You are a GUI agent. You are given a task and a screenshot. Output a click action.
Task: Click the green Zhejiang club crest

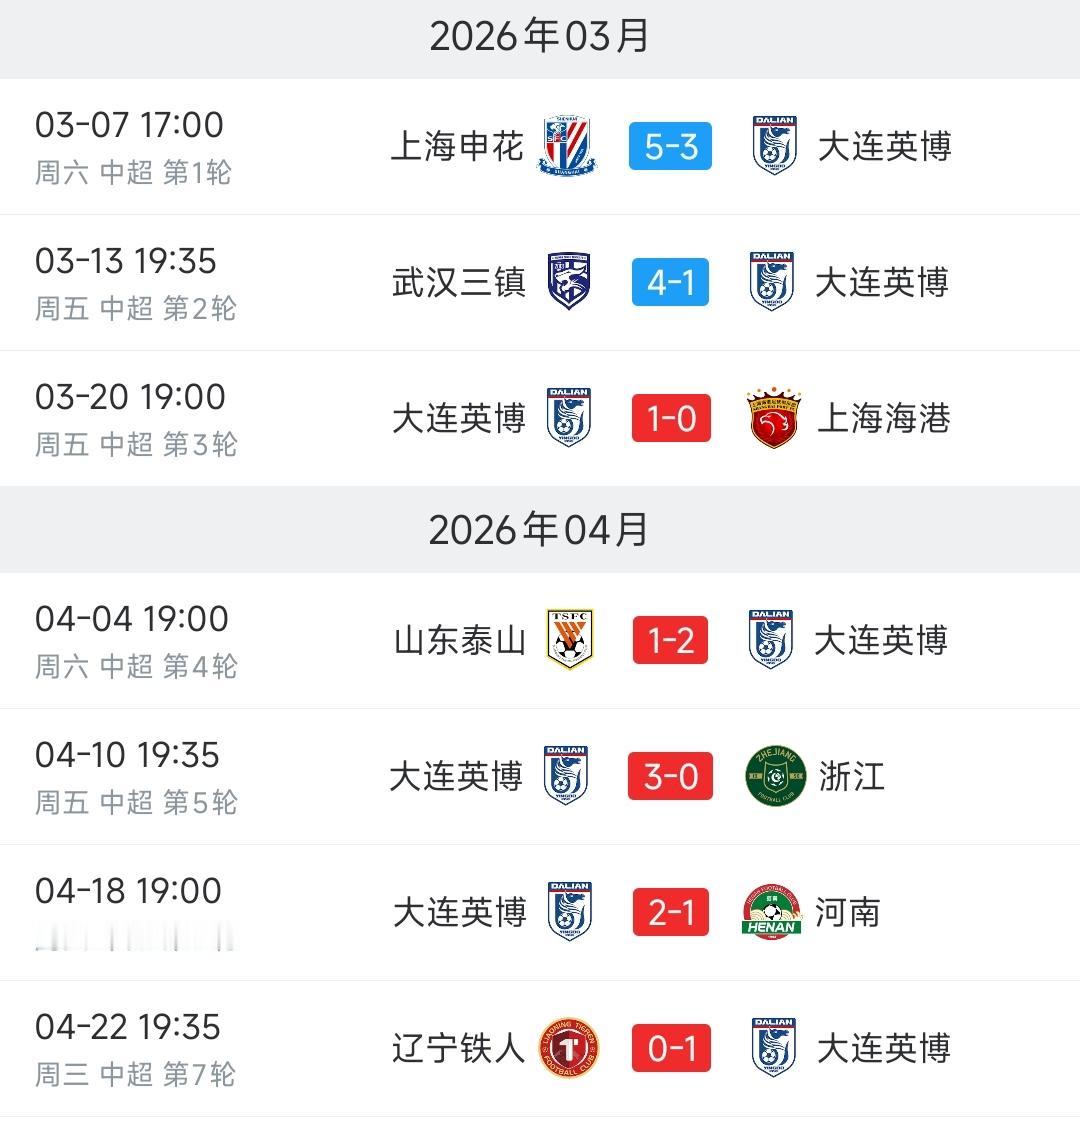tap(776, 776)
